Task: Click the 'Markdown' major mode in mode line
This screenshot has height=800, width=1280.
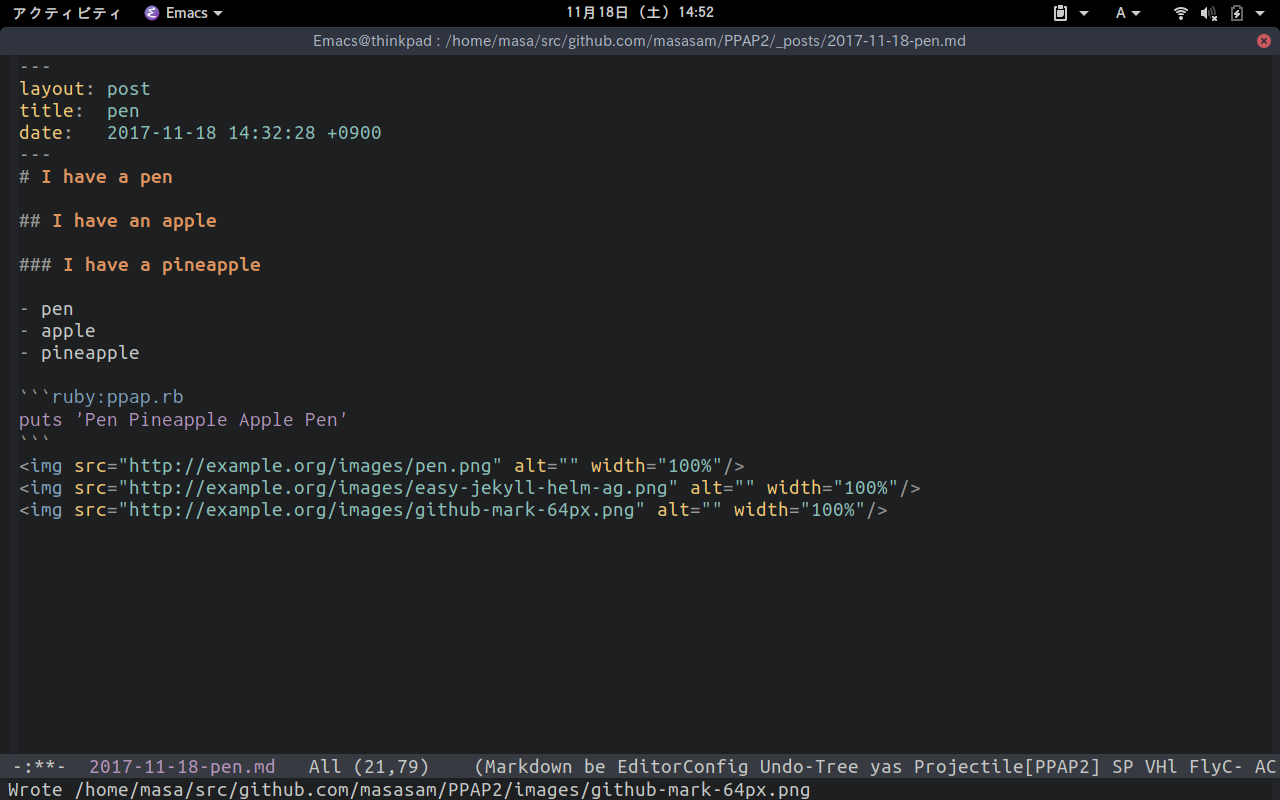Action: point(529,767)
